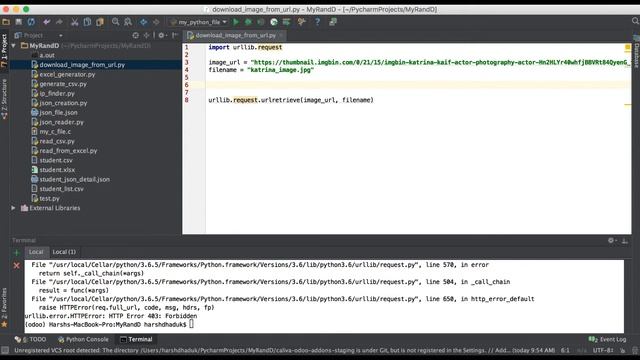Click the Find magnifier icon
Screen dimensions: 640x360
(116, 22)
